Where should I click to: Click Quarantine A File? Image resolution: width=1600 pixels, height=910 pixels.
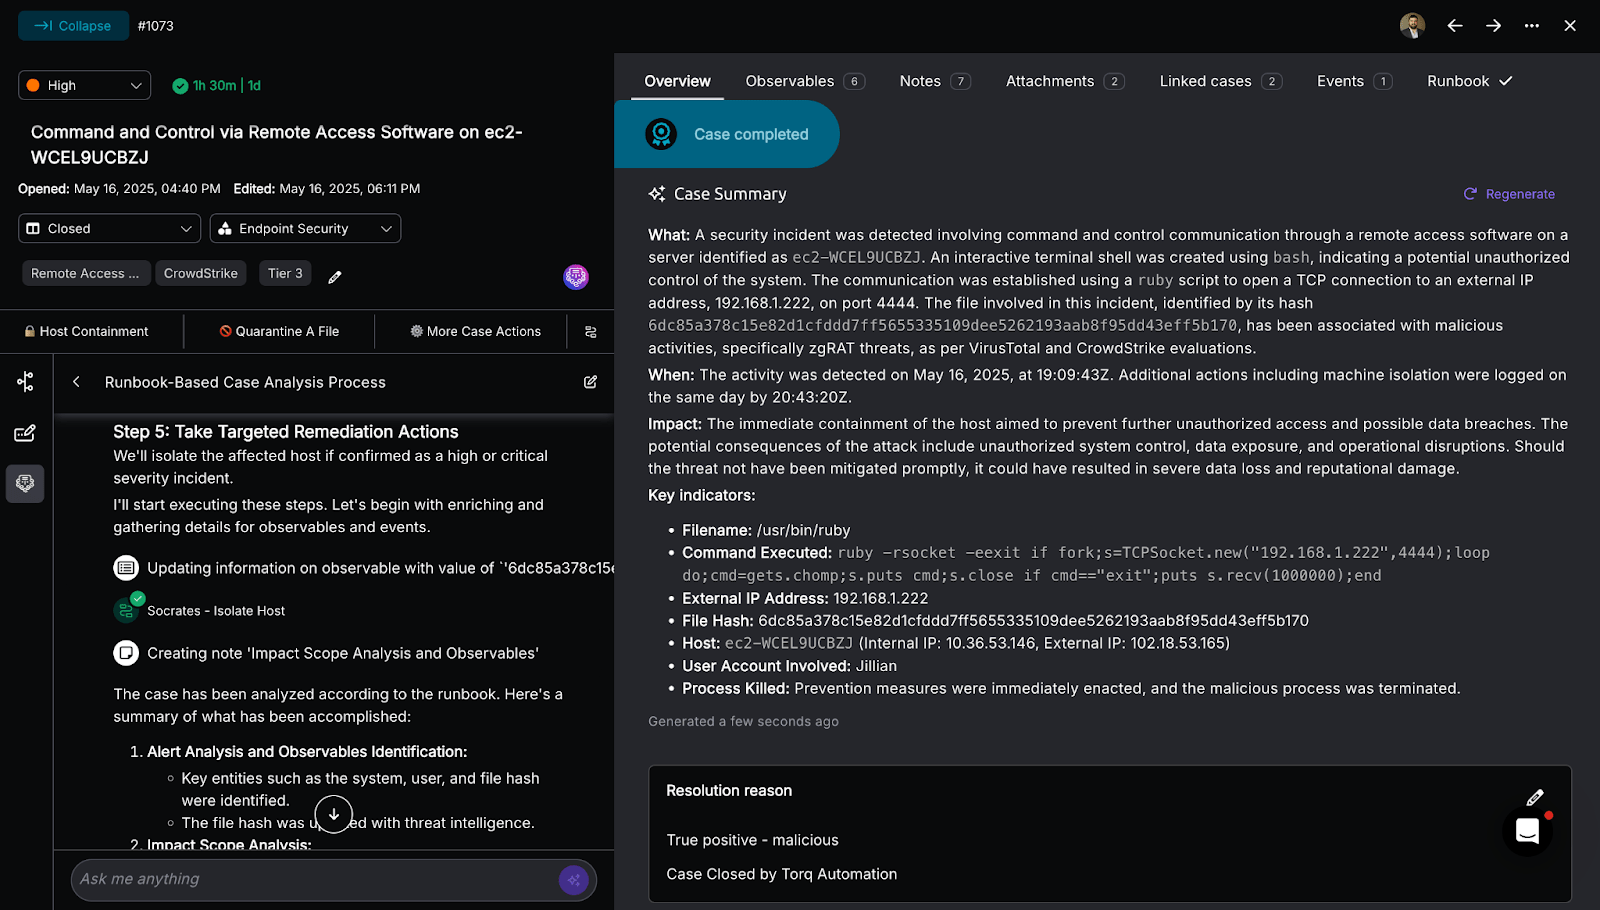pyautogui.click(x=278, y=331)
